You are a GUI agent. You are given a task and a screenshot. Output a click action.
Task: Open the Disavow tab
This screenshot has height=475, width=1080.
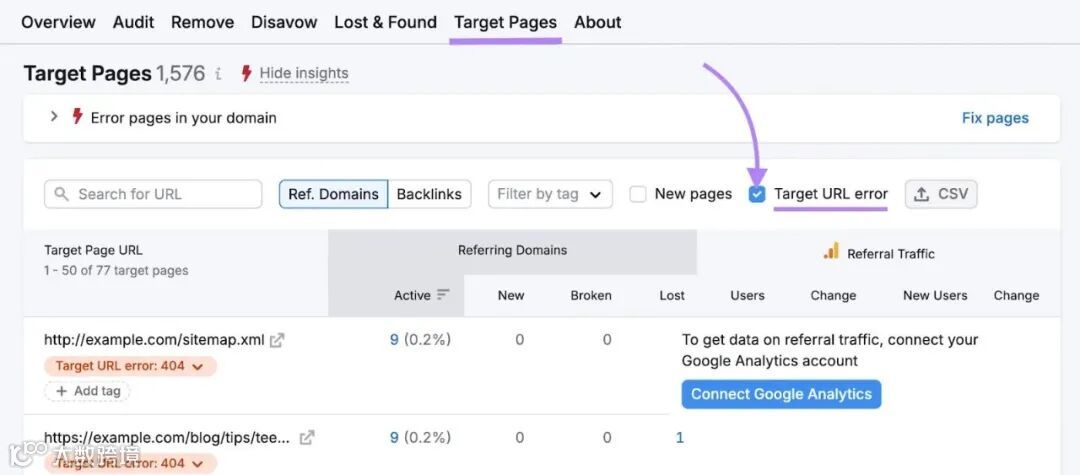click(x=284, y=22)
